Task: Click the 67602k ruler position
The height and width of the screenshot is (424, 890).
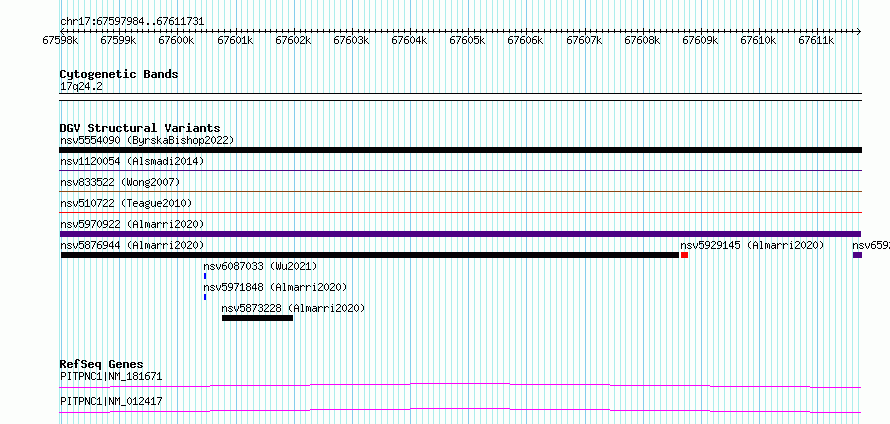Action: click(x=293, y=40)
